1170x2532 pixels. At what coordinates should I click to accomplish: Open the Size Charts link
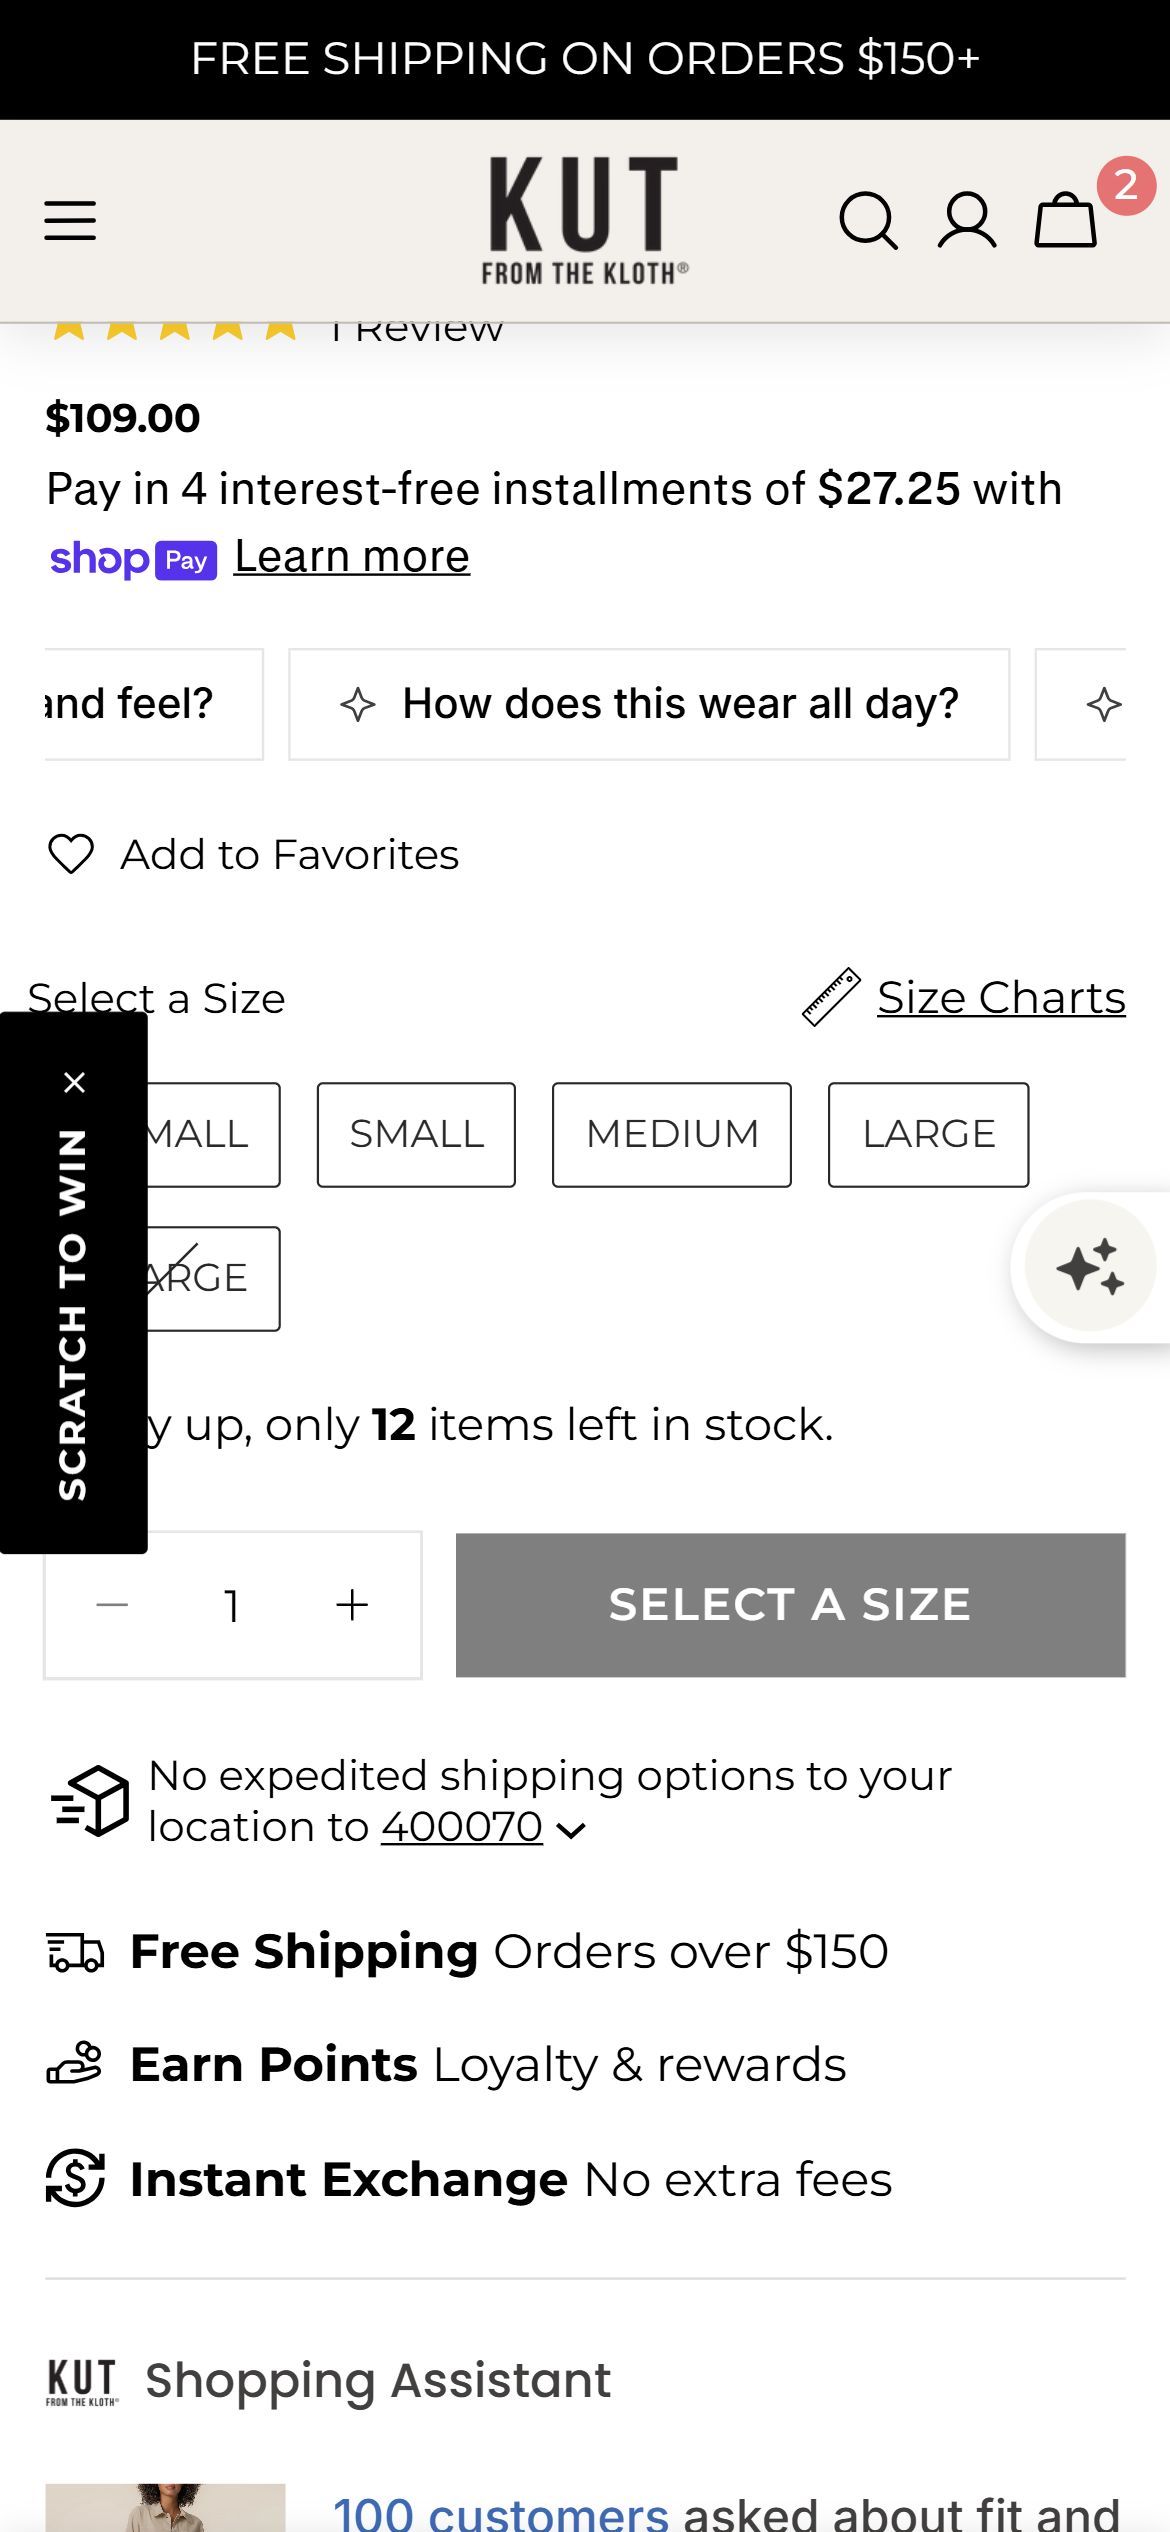[1002, 998]
